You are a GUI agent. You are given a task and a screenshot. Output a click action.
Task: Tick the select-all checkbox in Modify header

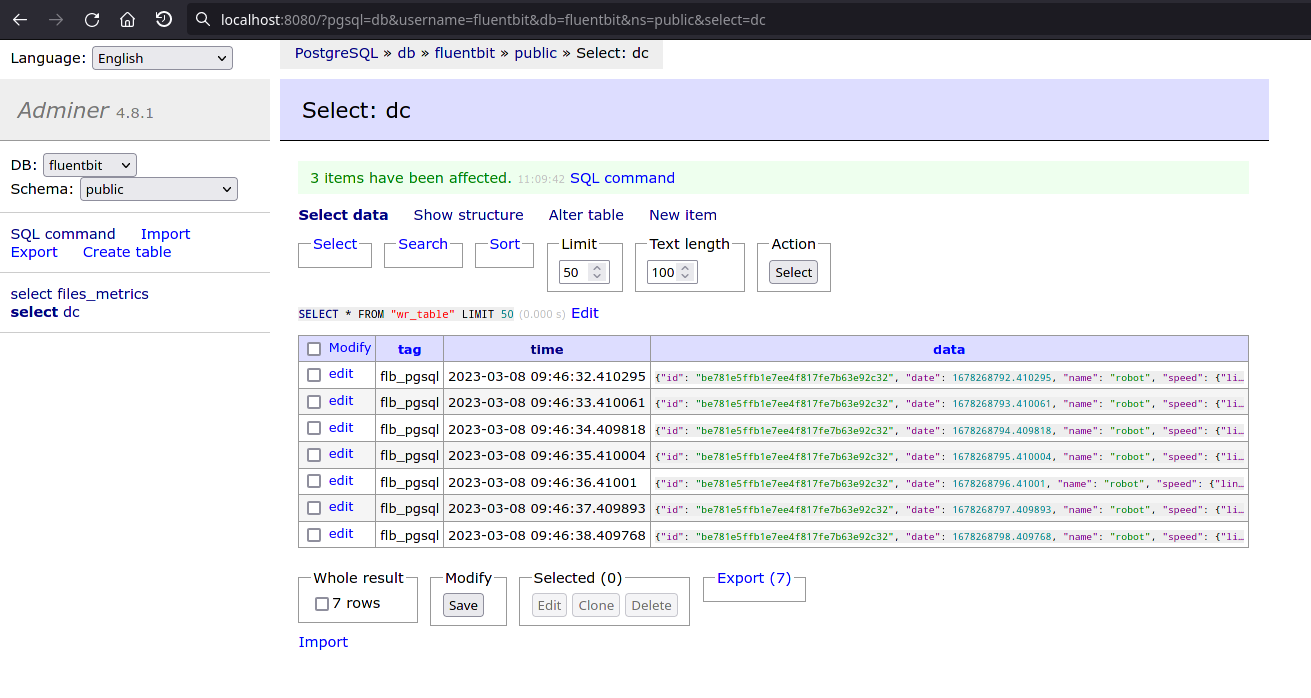click(x=314, y=349)
